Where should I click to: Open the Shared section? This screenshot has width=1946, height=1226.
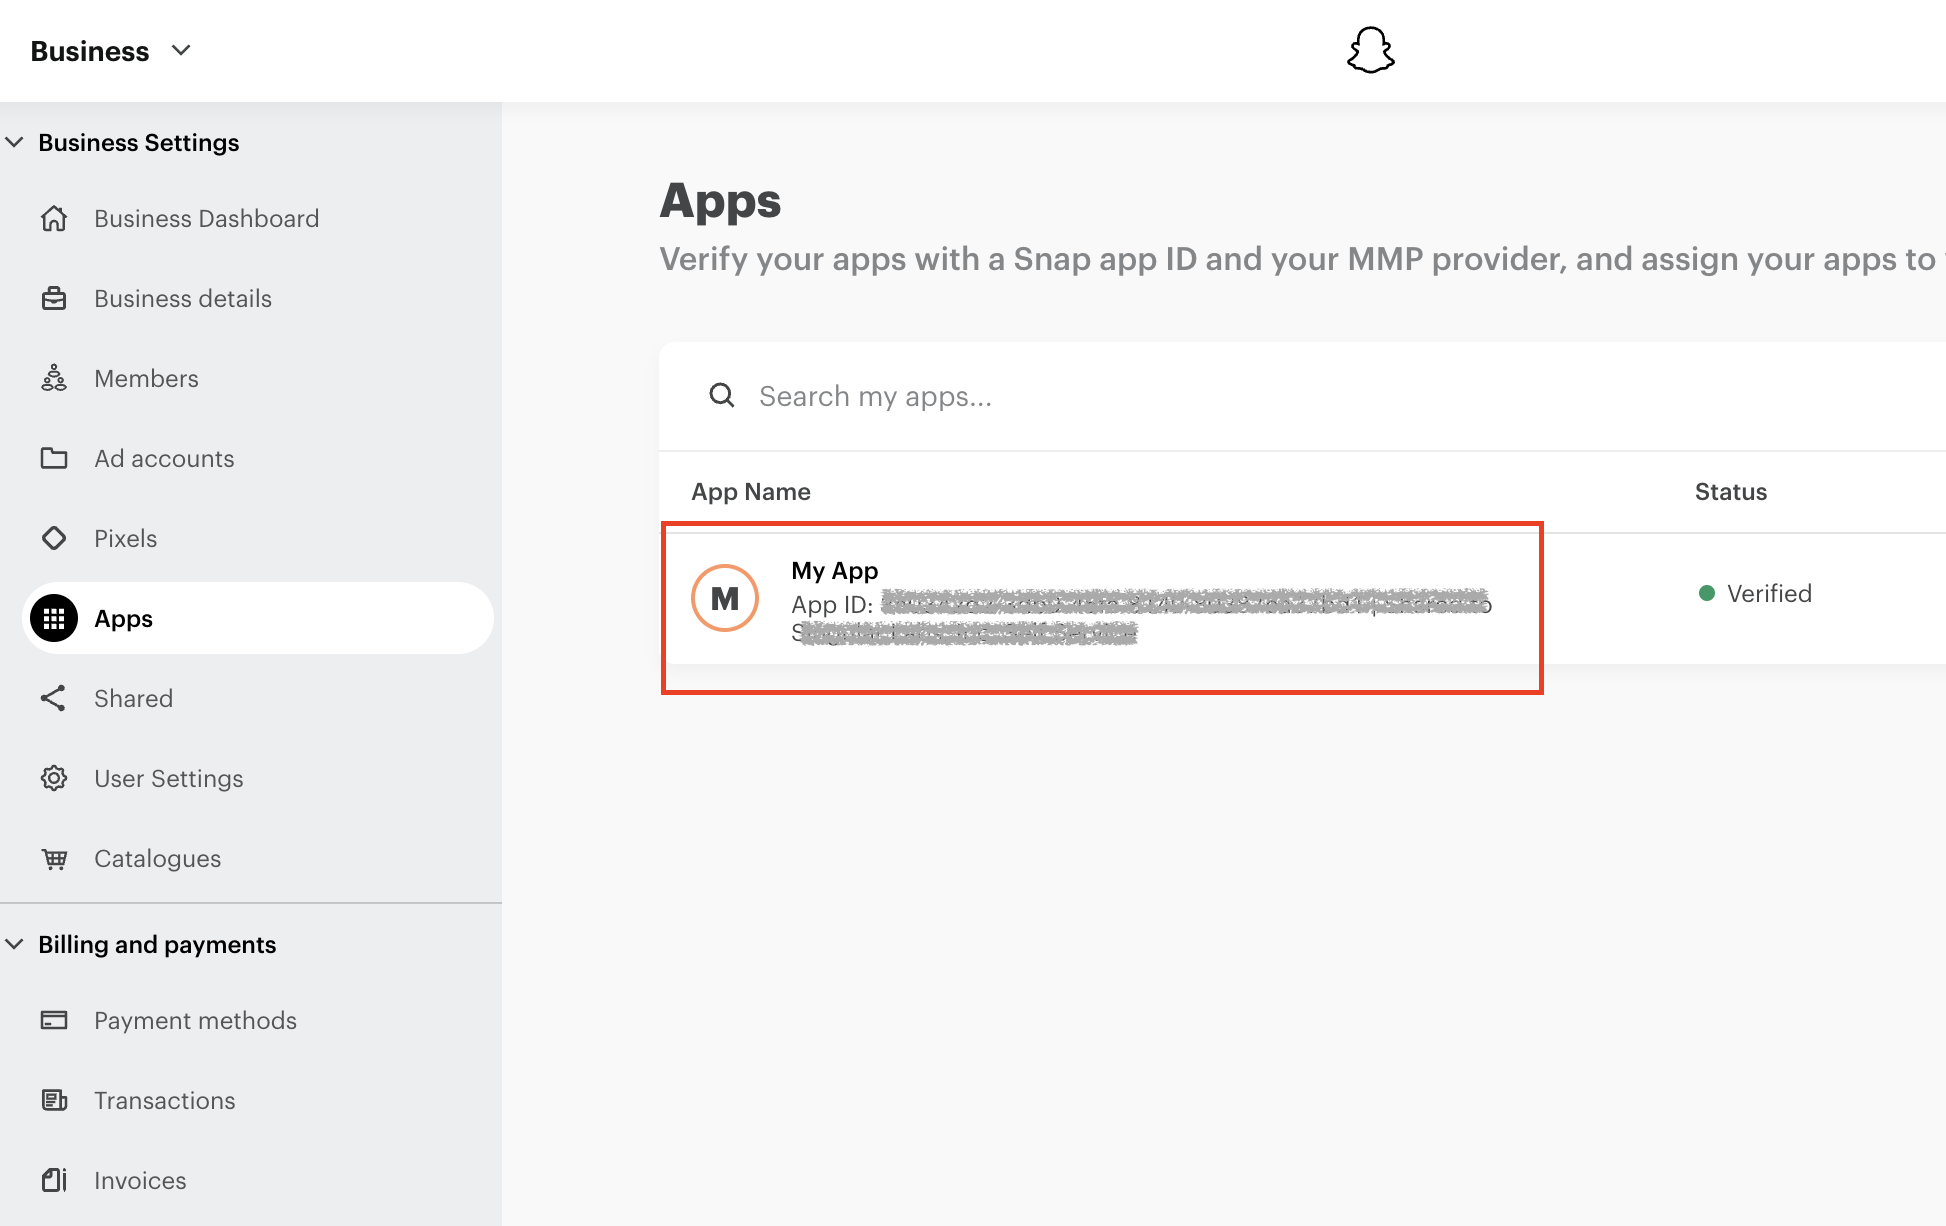point(133,698)
